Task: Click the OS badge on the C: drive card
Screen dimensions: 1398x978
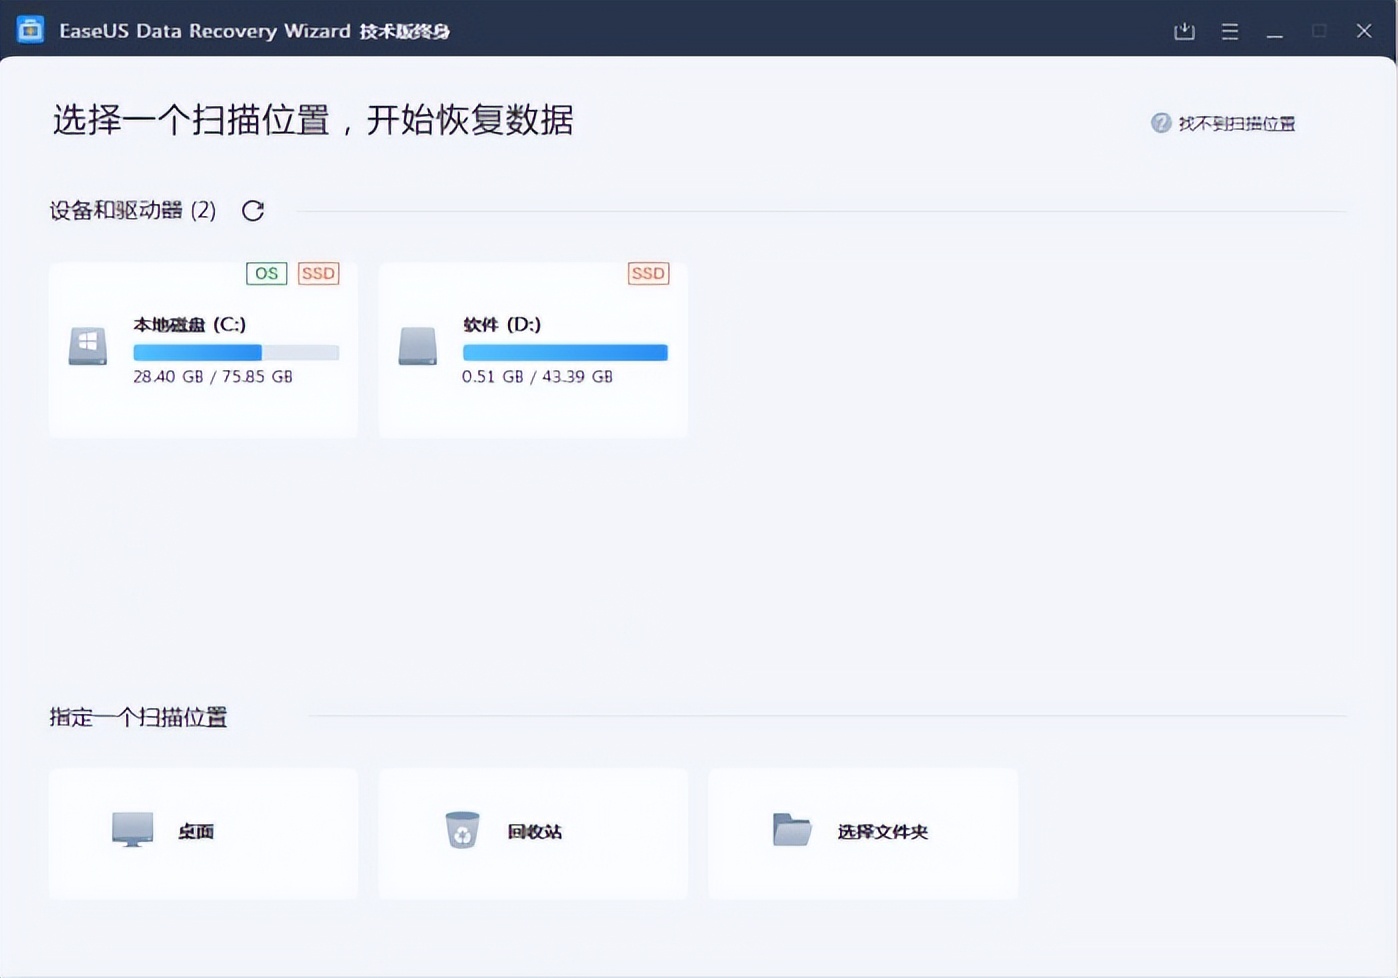Action: tap(266, 273)
